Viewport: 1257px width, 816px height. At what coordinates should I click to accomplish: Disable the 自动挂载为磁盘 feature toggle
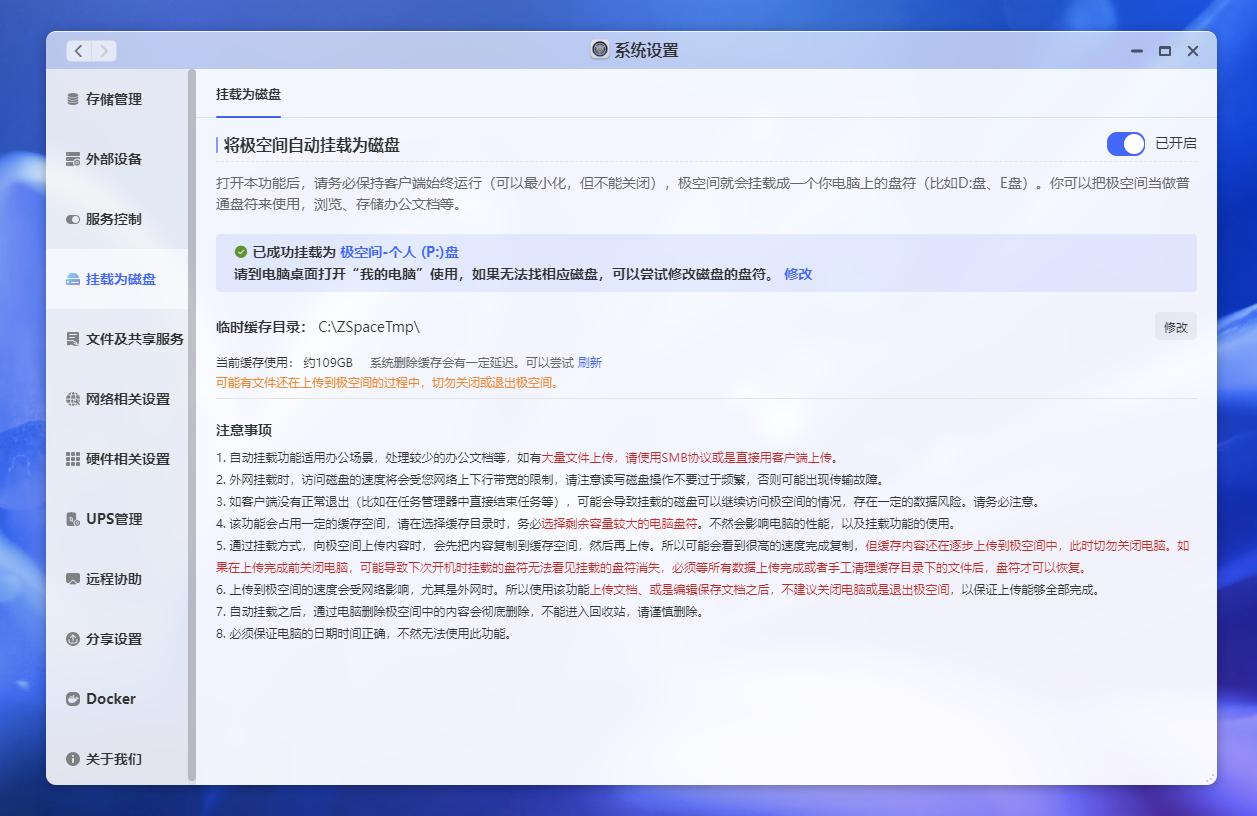coord(1125,143)
